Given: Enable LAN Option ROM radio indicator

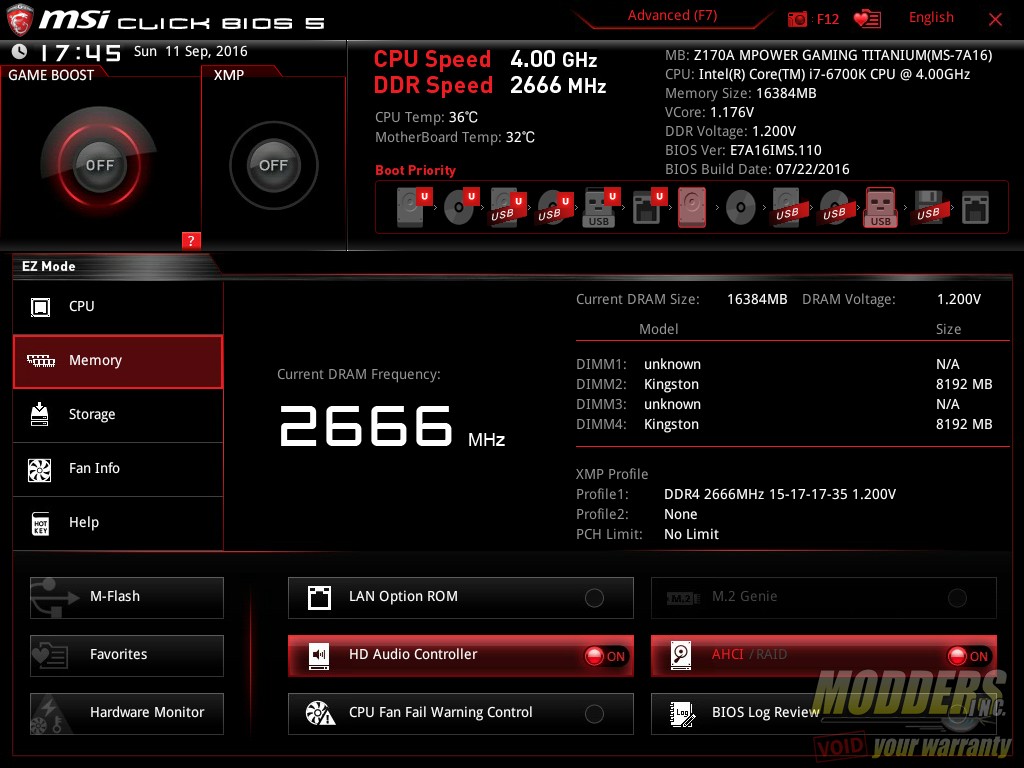Looking at the screenshot, I should 594,598.
